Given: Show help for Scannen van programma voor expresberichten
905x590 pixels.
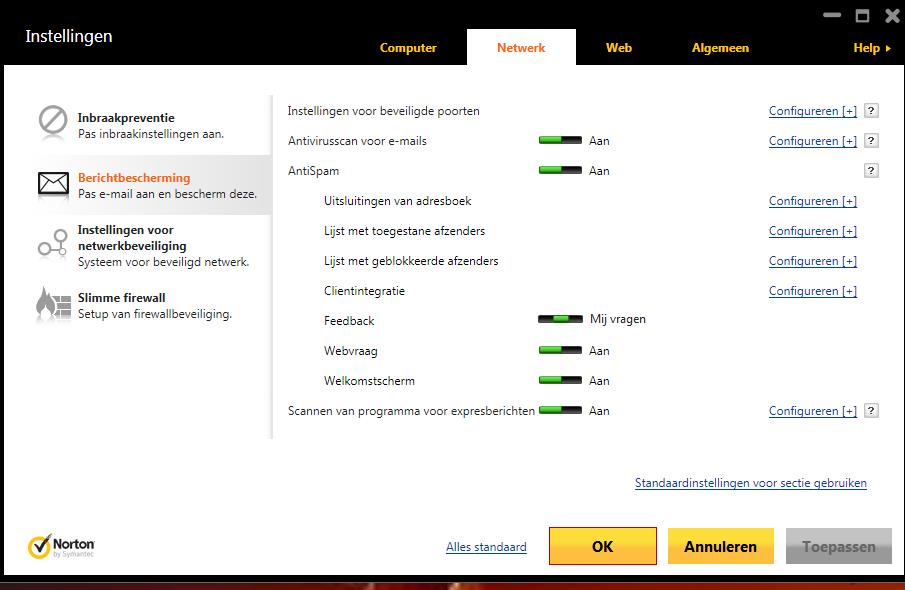Looking at the screenshot, I should 871,411.
